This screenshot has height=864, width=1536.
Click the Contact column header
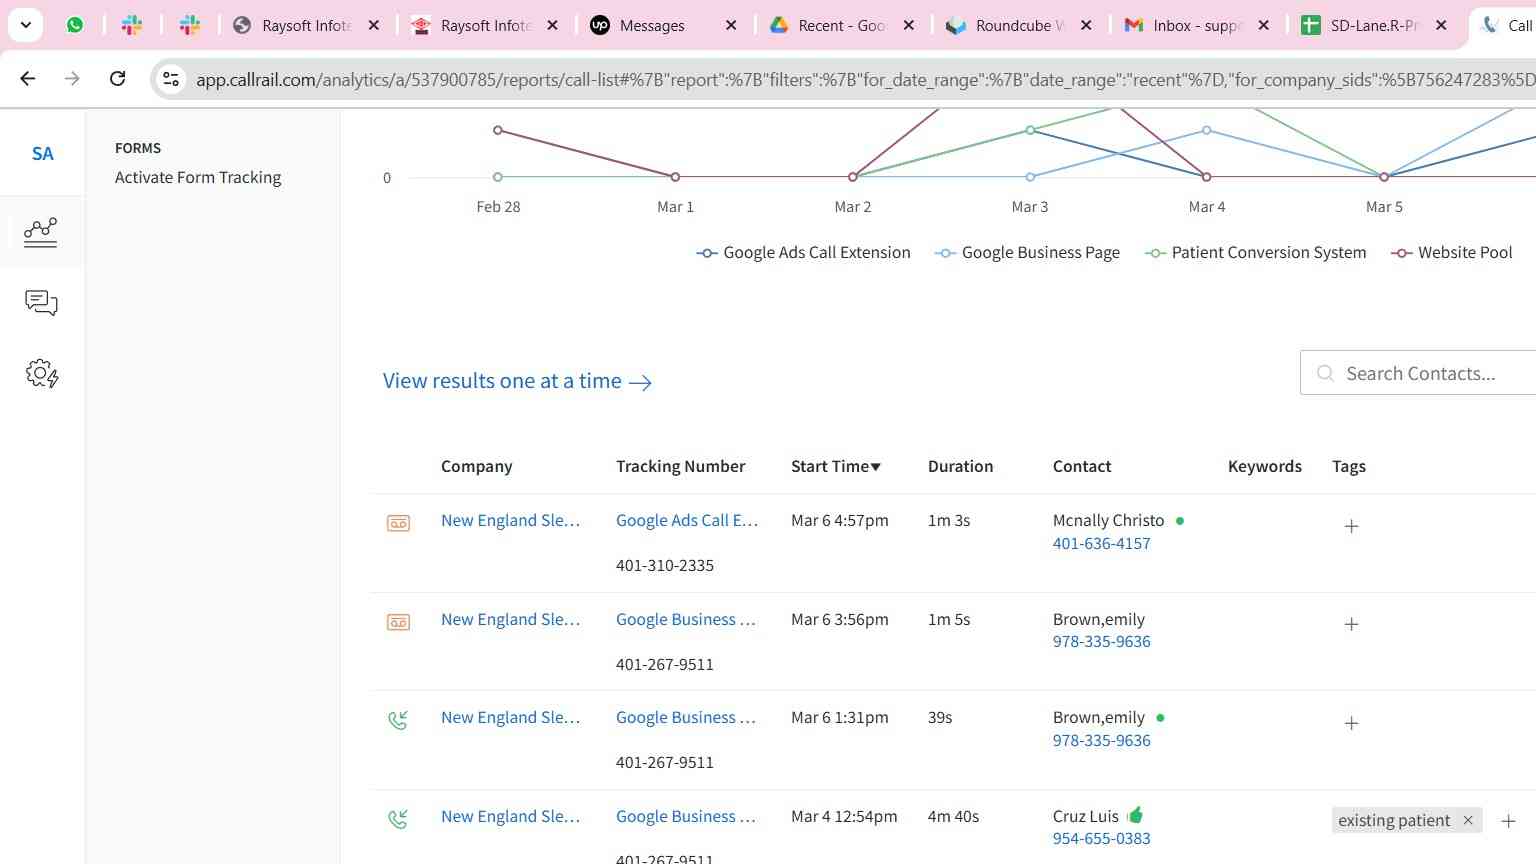click(1082, 466)
